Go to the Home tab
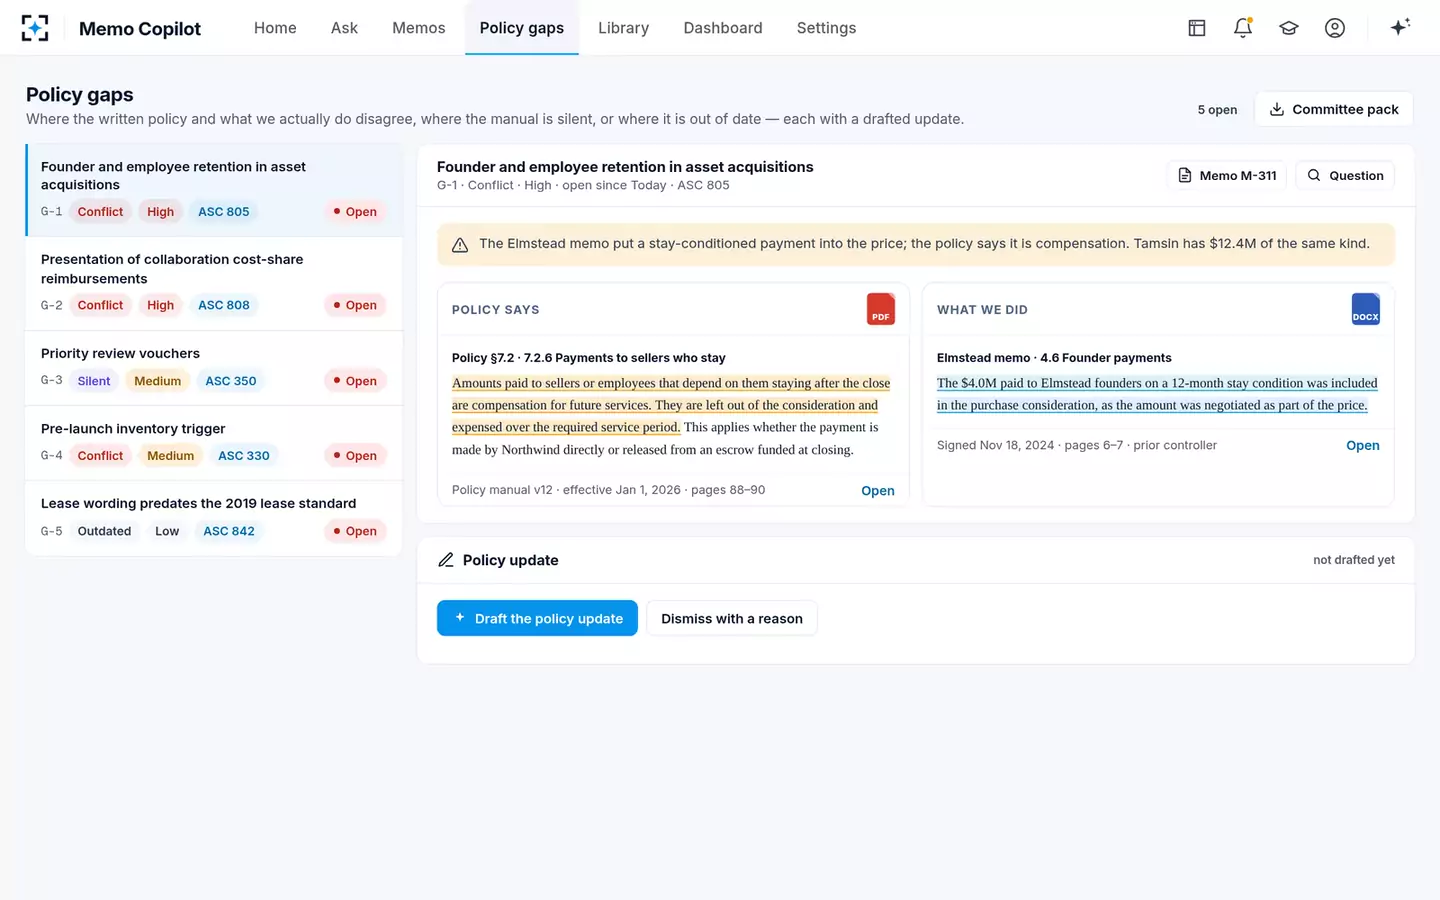 (x=275, y=28)
